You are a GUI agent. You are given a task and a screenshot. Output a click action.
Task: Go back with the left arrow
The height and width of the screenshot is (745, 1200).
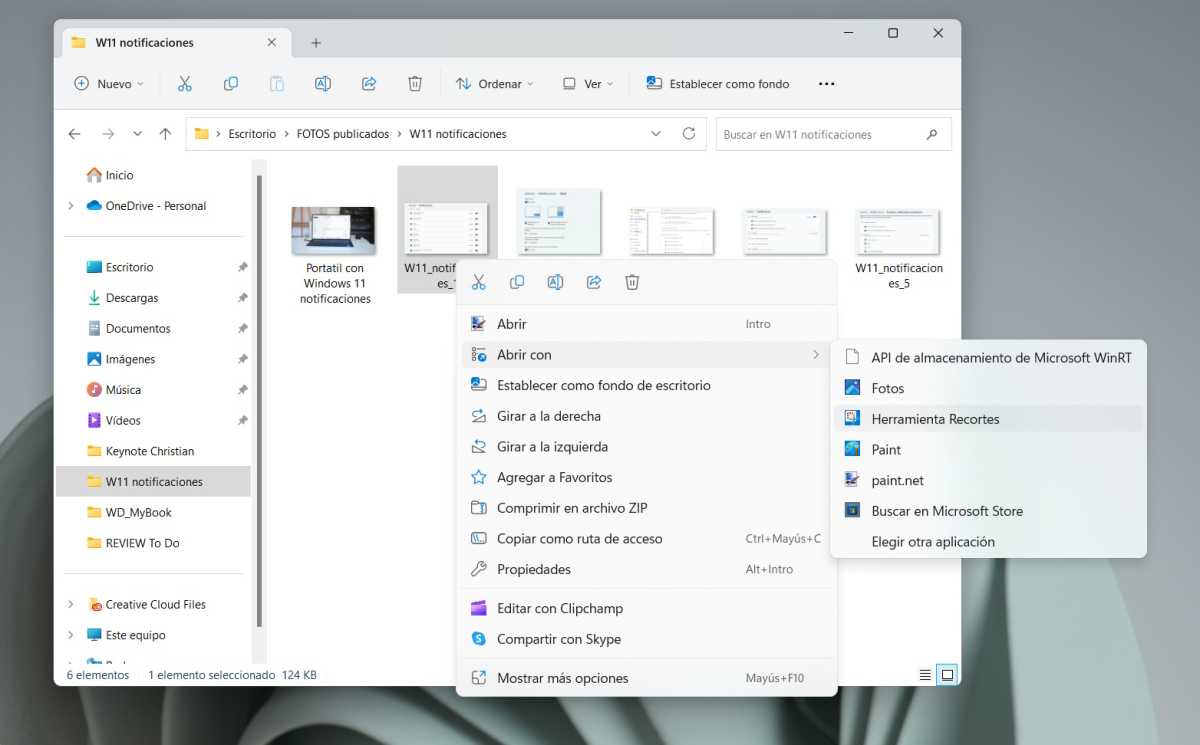[x=74, y=134]
